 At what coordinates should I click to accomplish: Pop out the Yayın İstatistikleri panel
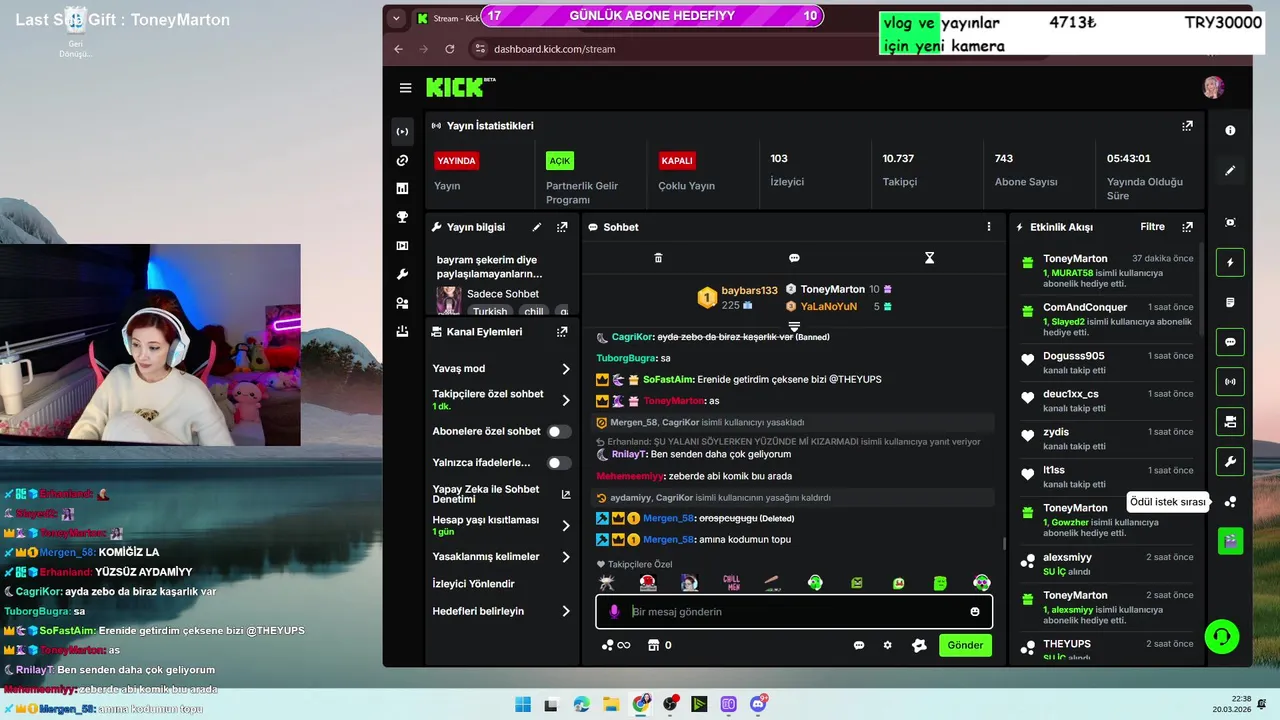[1187, 126]
